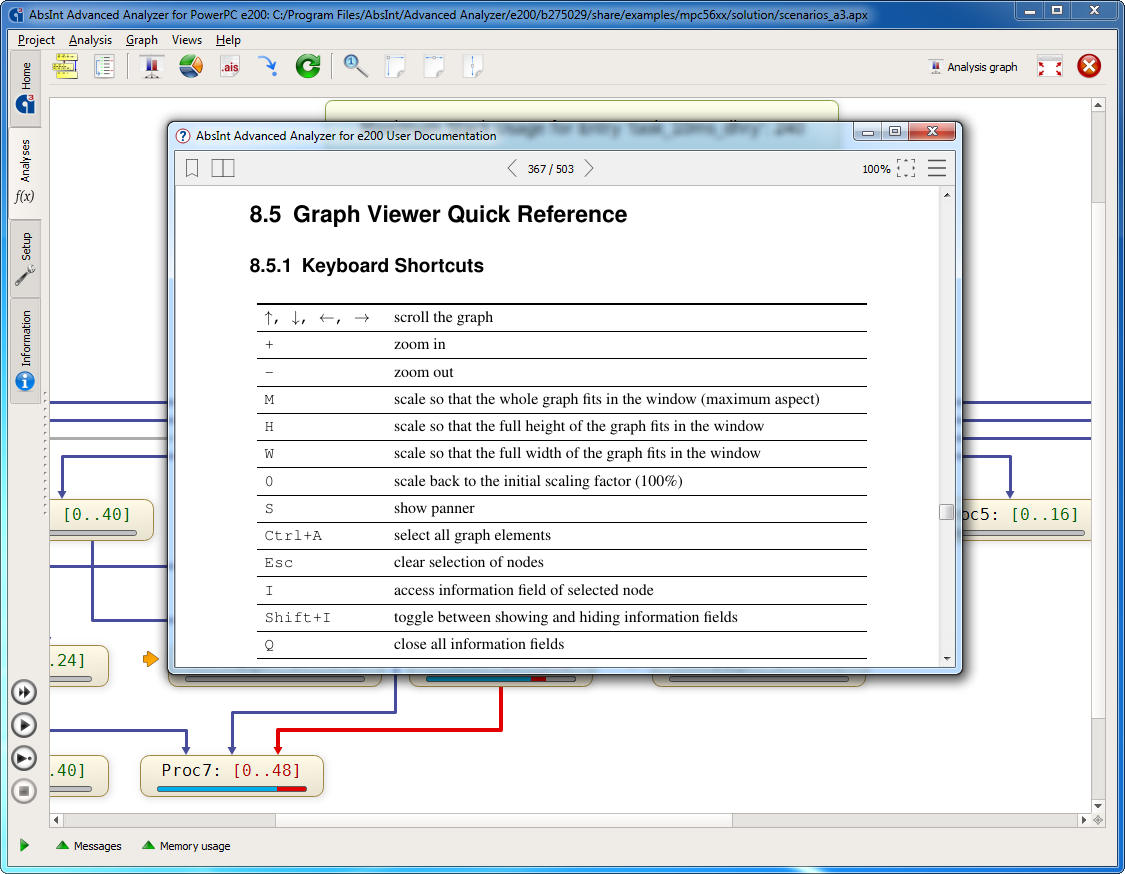Go to the next documentation page
Viewport: 1125px width, 874px height.
tap(588, 169)
